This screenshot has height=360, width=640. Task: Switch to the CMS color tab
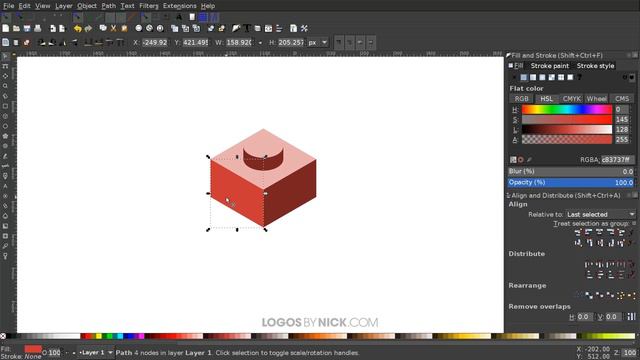pos(622,99)
